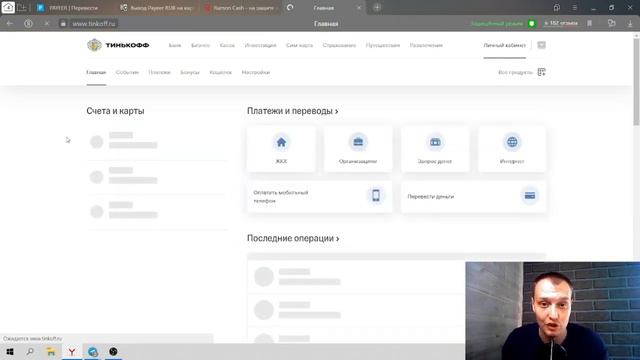Click the Yandex round icon in address bar
The height and width of the screenshot is (360, 640).
pos(28,24)
